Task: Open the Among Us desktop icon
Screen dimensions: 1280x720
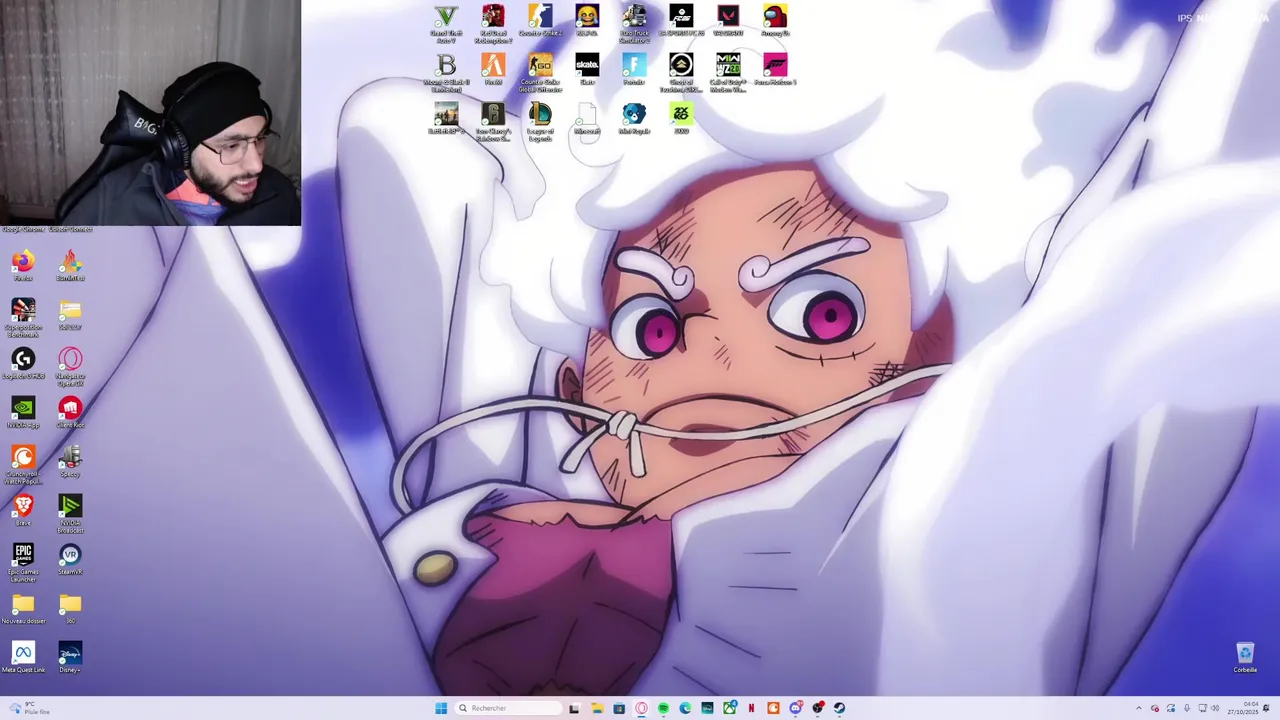Action: 775,21
